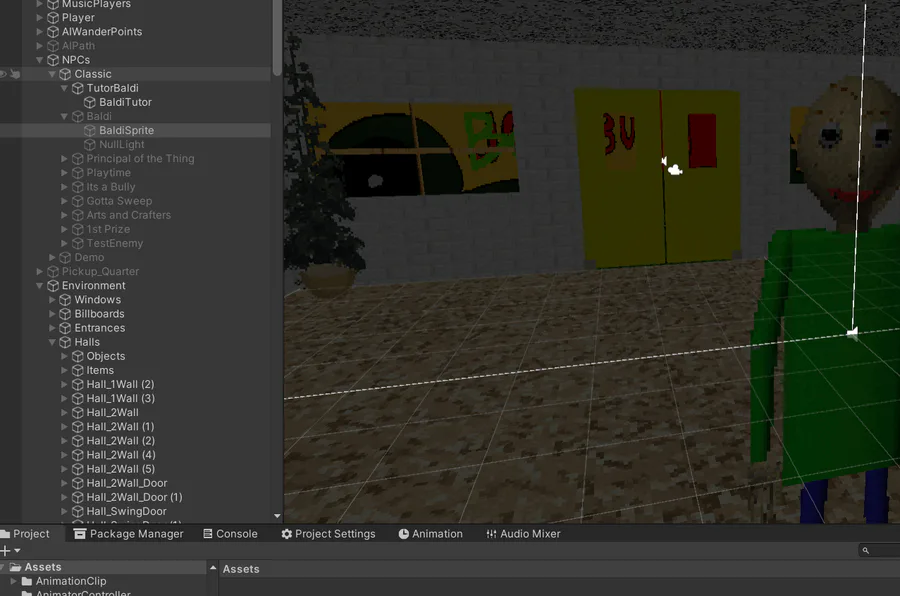
Task: Open the Audio Mixer tab
Action: click(523, 534)
